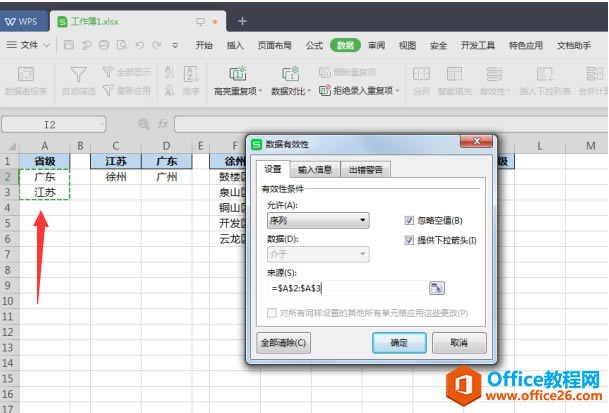Screen dimensions: 609x413
Task: Open a new tab with the plus button
Action: coord(242,21)
